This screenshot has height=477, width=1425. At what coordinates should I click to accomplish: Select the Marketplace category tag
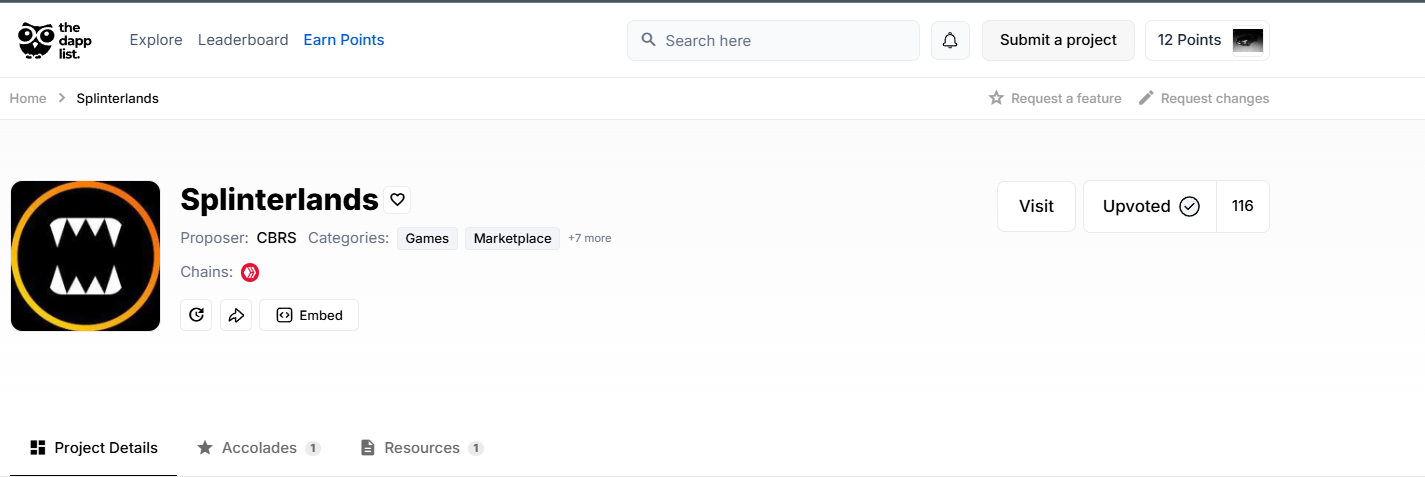pyautogui.click(x=512, y=238)
